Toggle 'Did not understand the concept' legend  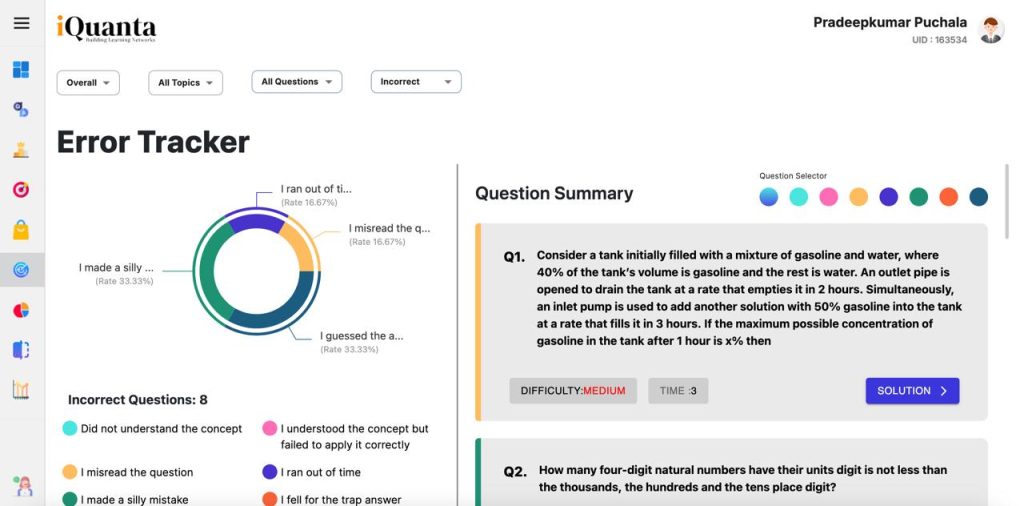pyautogui.click(x=152, y=428)
